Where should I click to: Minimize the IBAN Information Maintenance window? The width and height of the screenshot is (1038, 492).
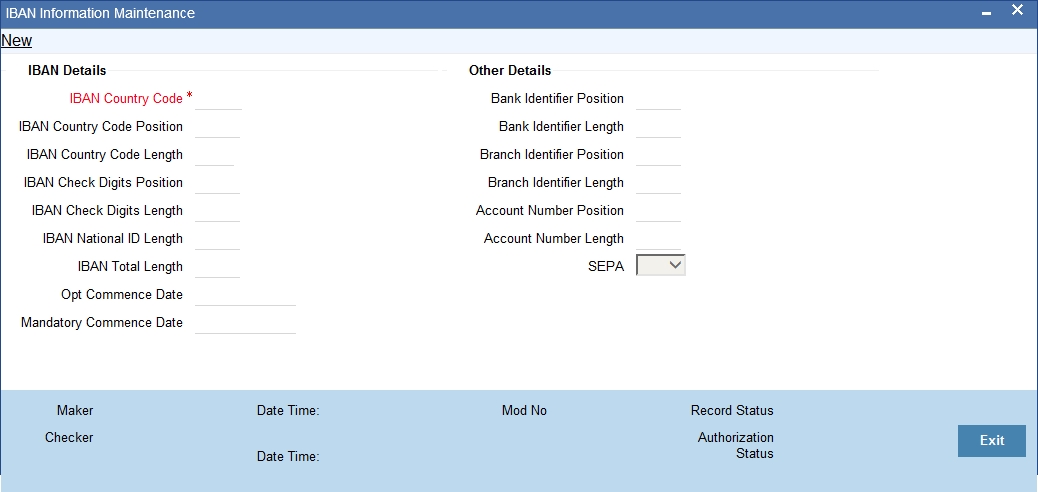tap(986, 13)
